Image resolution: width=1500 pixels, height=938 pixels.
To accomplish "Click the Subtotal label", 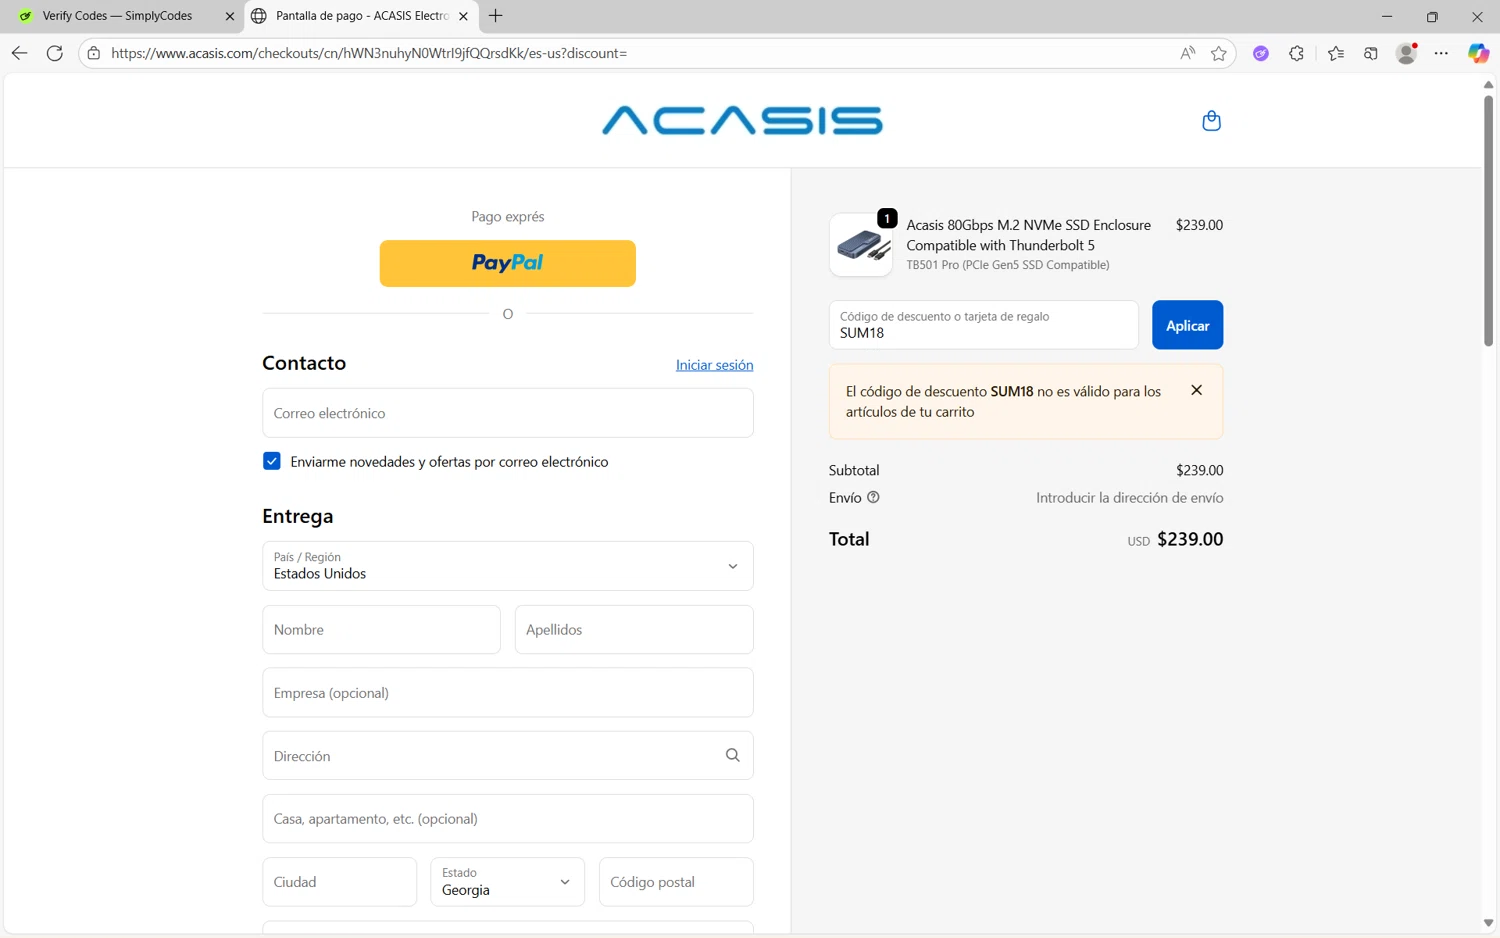I will click(854, 470).
